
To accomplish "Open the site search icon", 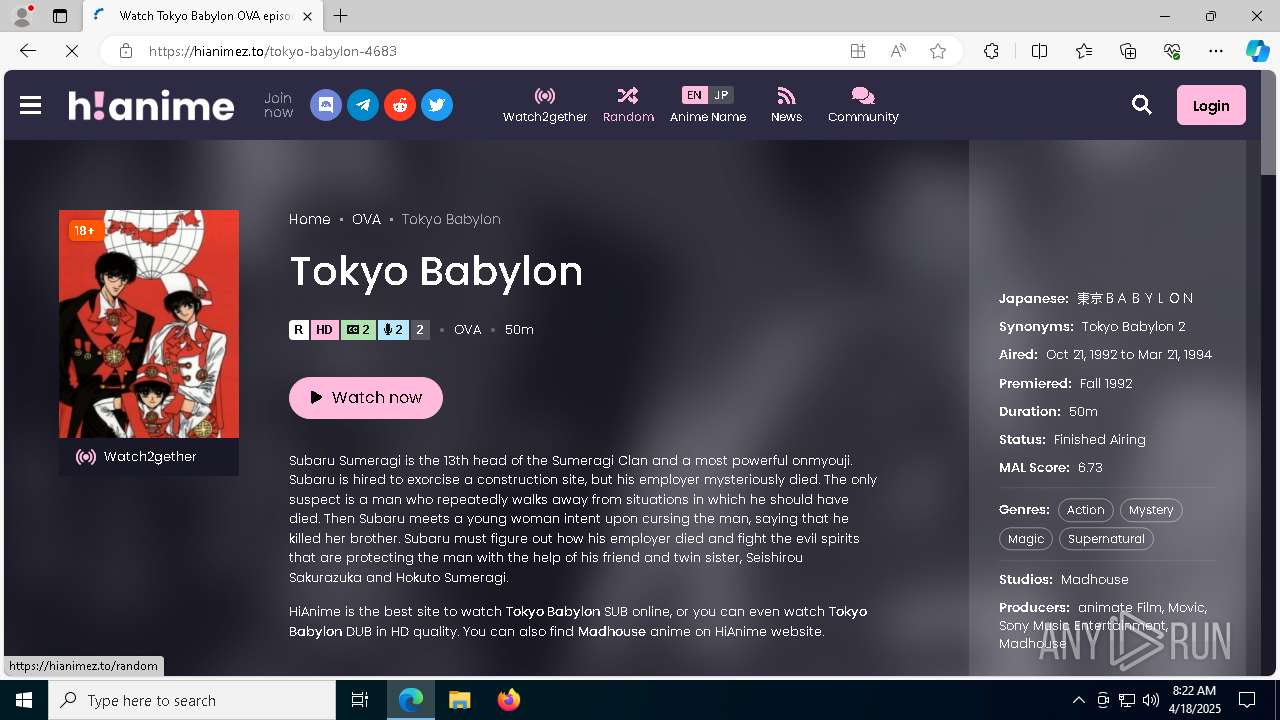I will [x=1142, y=105].
